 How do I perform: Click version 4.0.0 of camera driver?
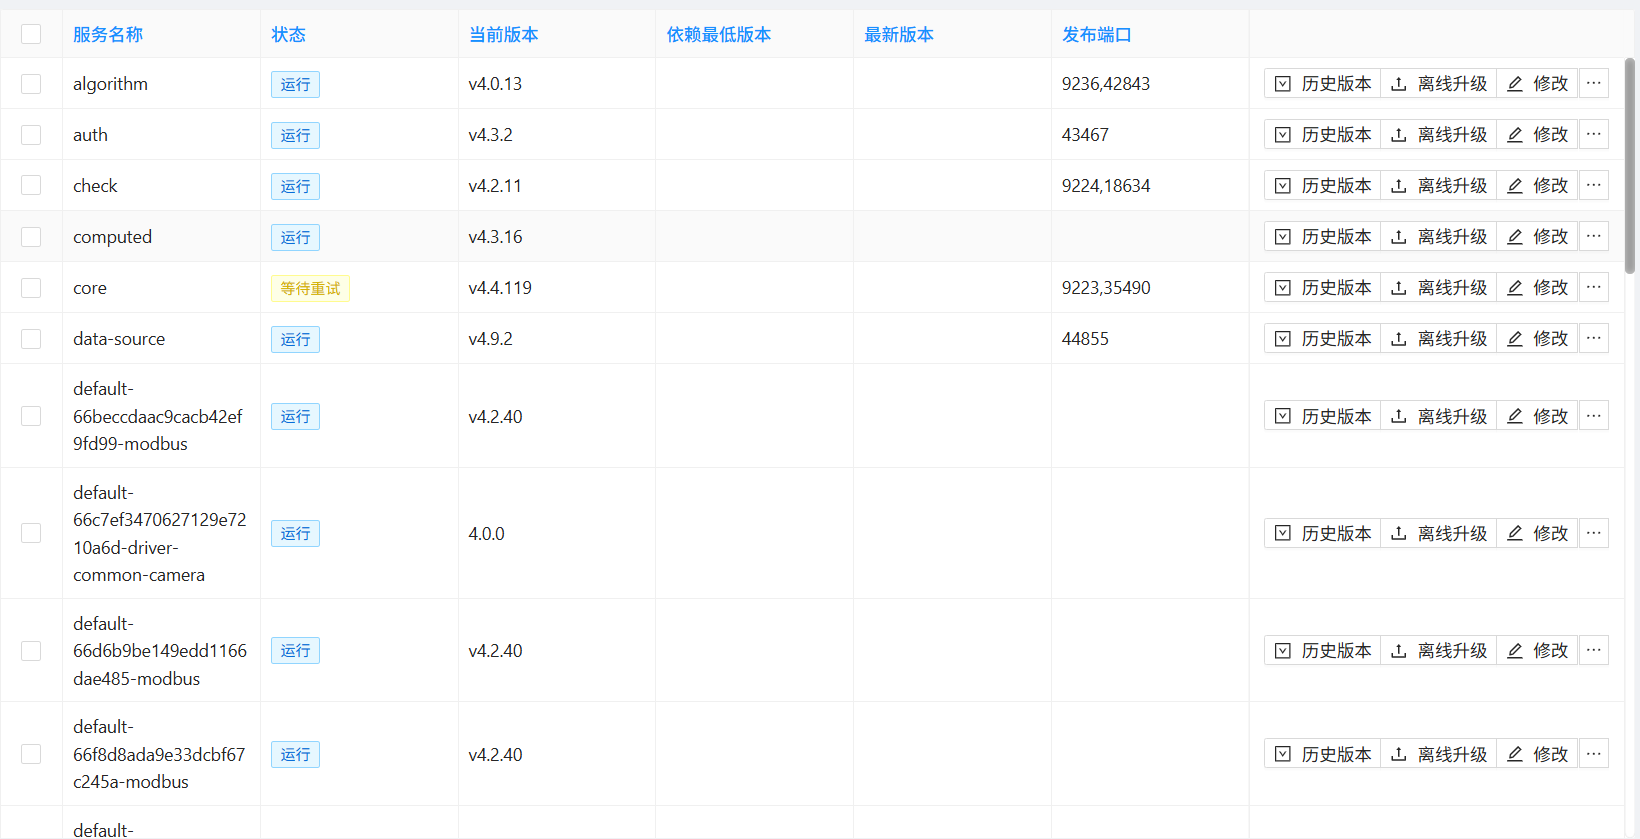point(486,534)
